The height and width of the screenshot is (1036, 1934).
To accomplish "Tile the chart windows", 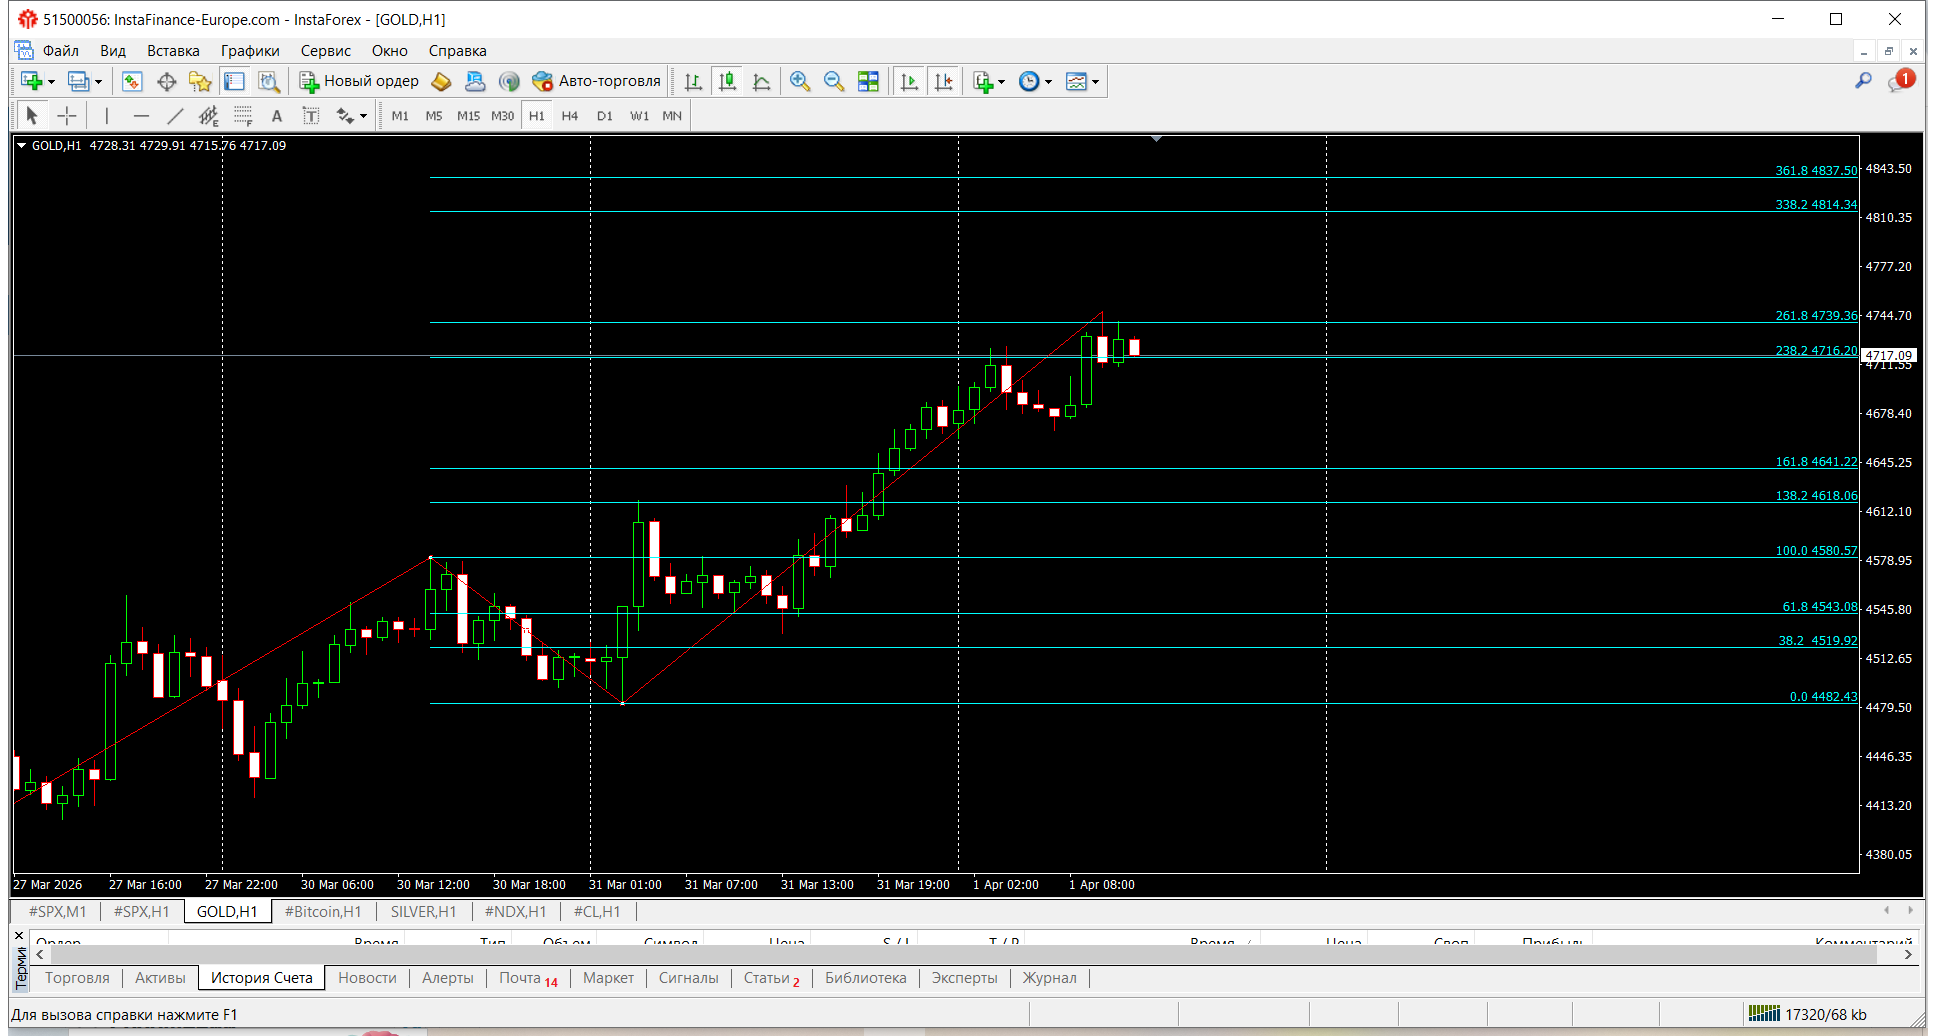I will (x=868, y=82).
